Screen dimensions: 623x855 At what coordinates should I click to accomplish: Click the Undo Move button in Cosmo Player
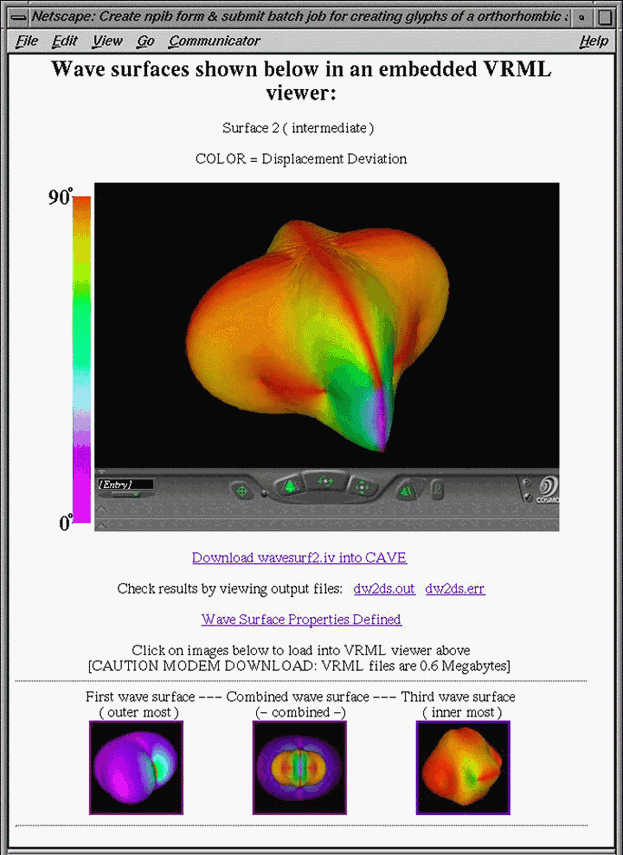coord(408,491)
